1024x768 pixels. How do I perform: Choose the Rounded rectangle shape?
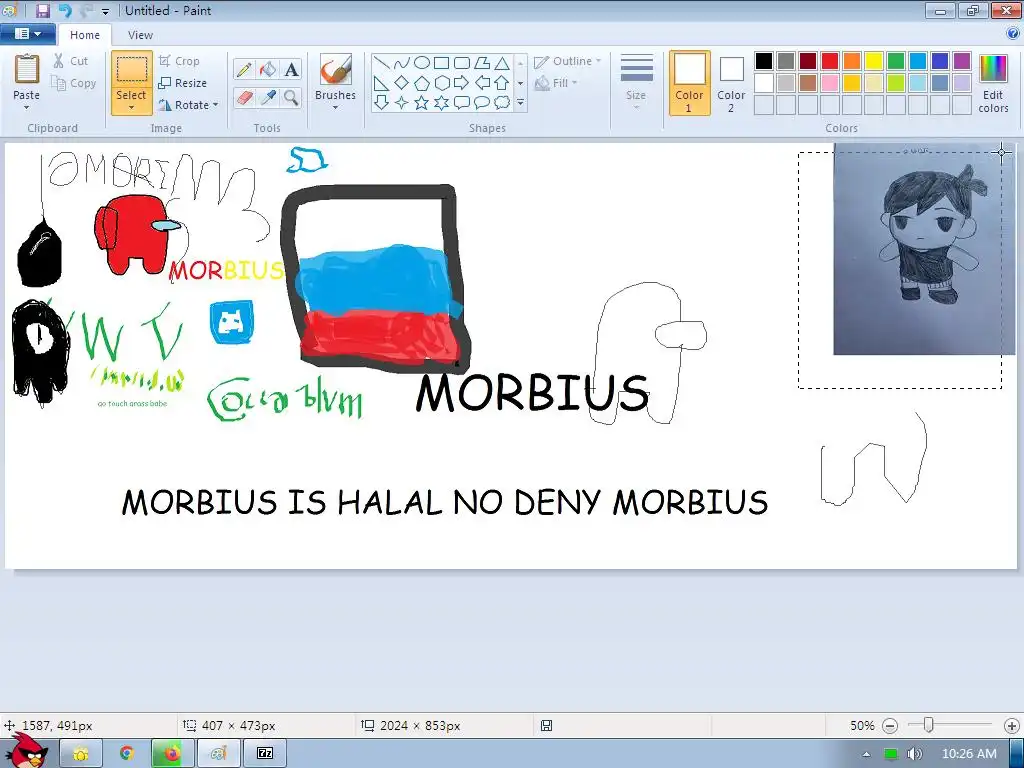point(462,63)
